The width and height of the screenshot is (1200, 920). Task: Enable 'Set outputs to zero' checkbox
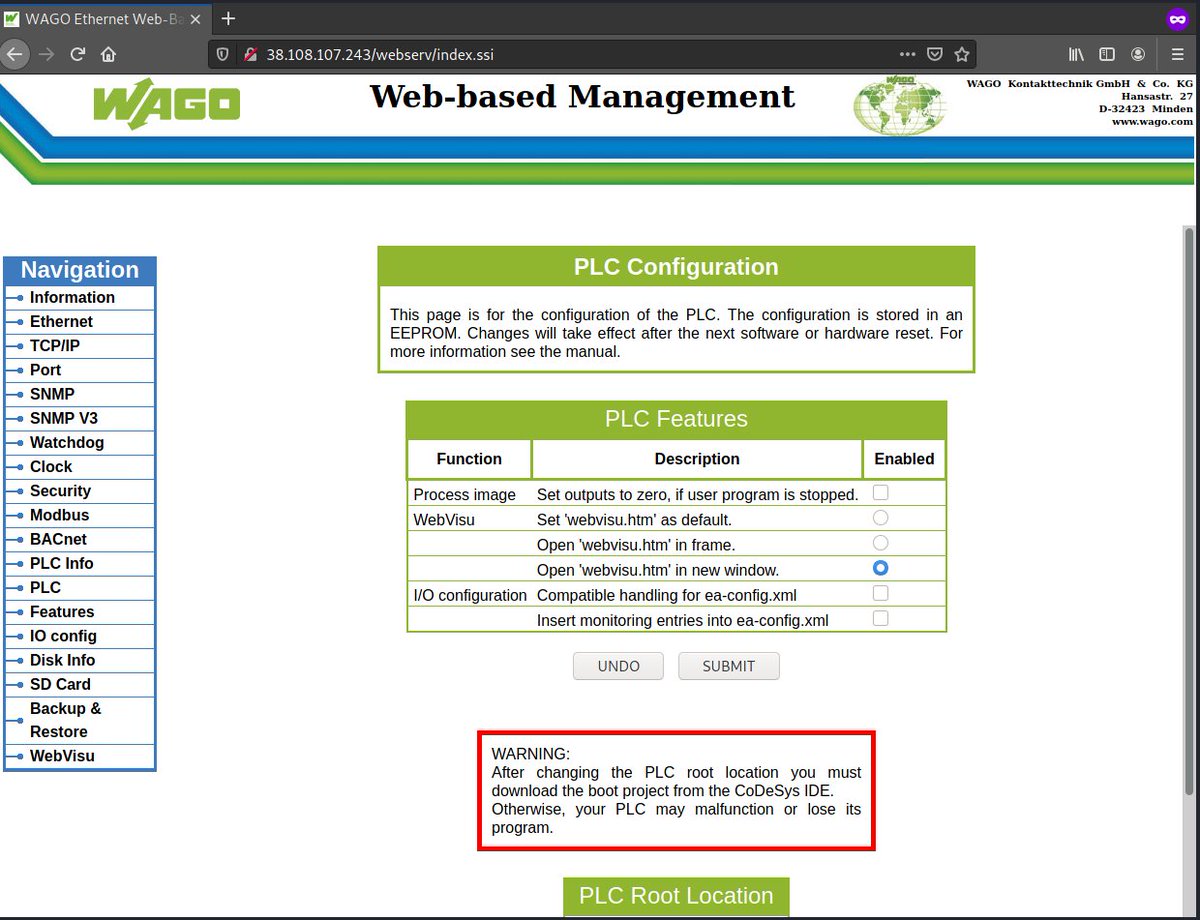pos(880,493)
